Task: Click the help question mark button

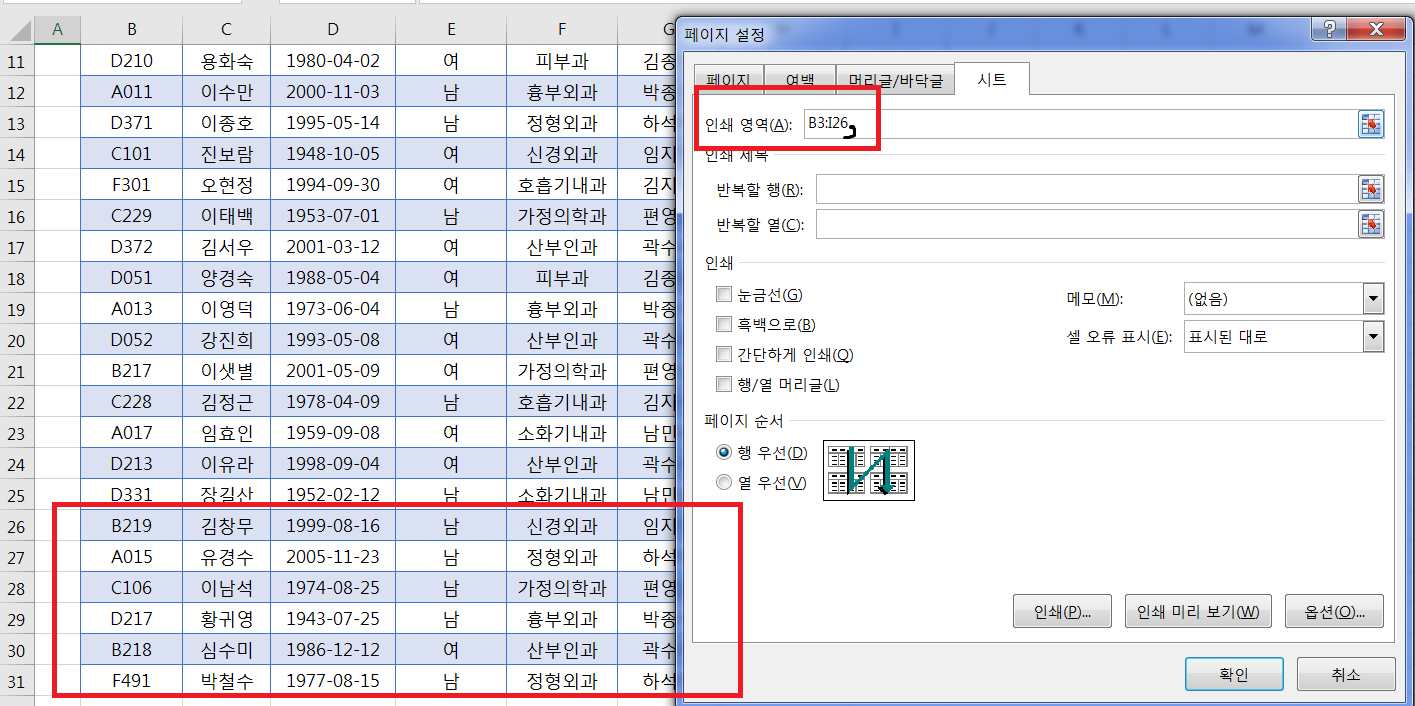Action: pos(1330,28)
